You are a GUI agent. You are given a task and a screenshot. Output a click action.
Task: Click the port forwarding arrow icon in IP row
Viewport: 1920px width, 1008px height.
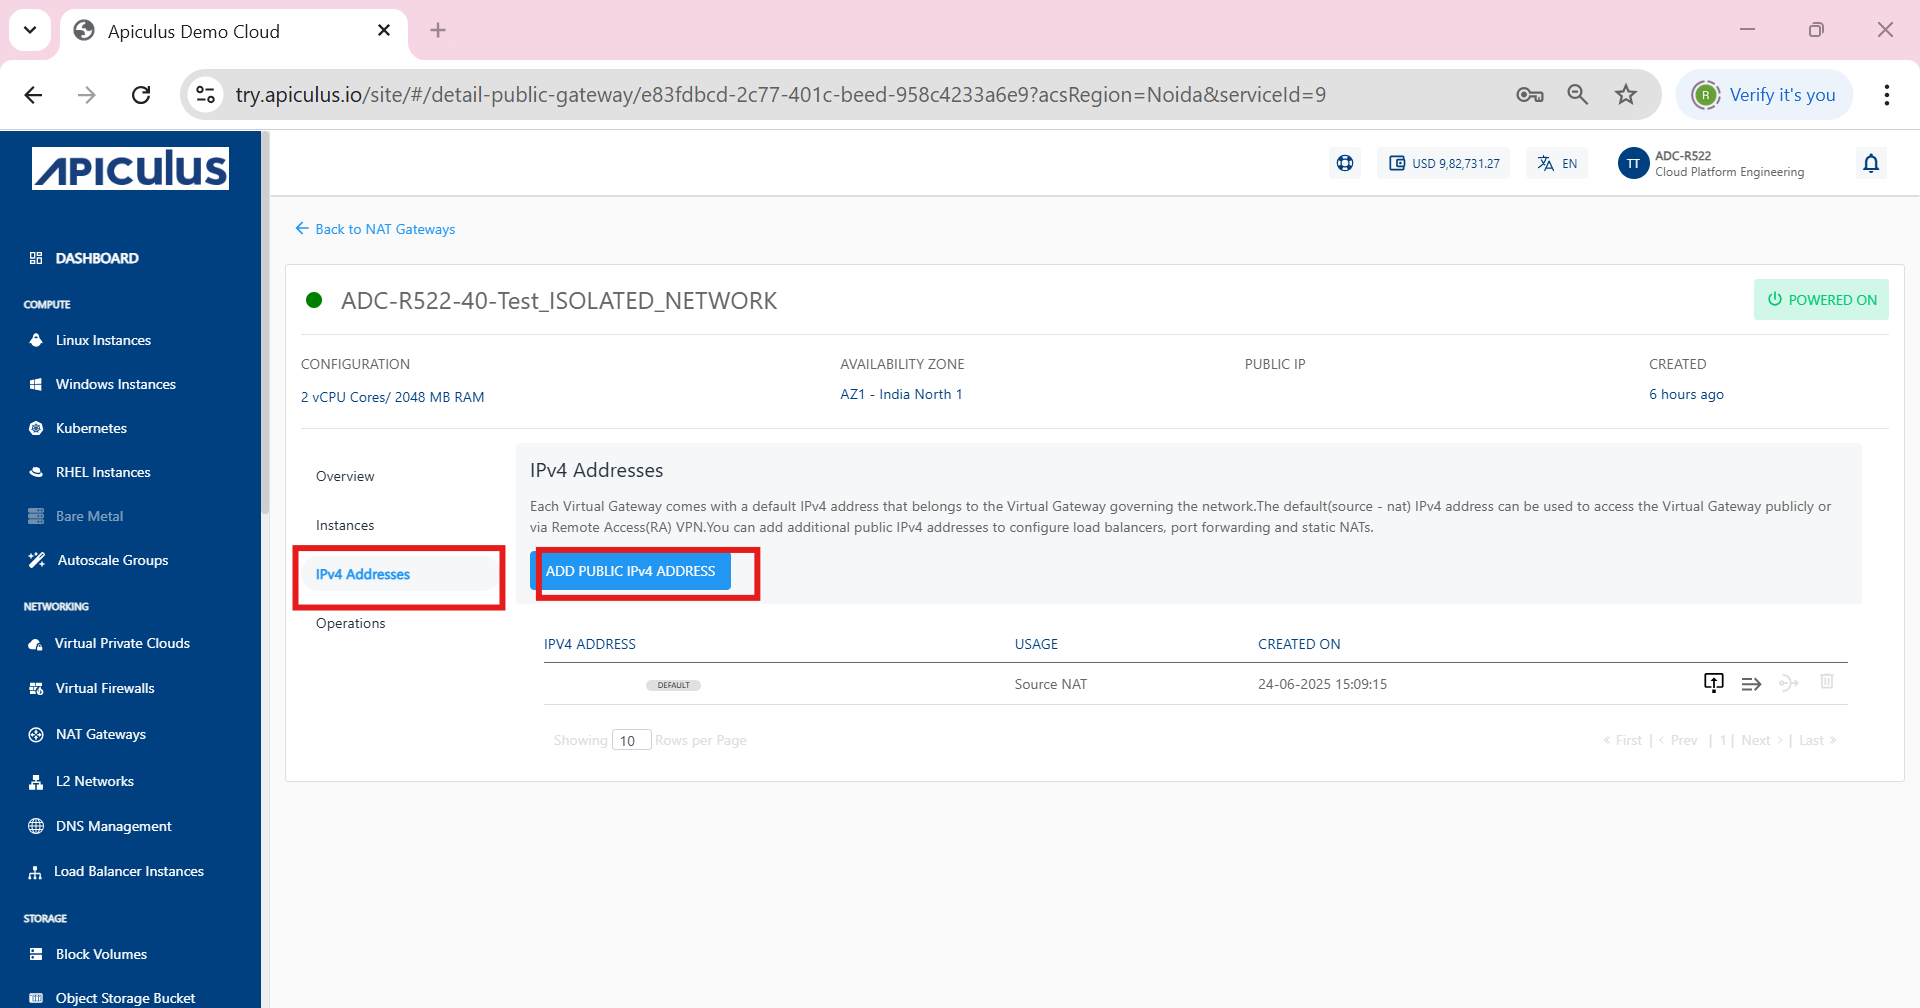(x=1751, y=684)
